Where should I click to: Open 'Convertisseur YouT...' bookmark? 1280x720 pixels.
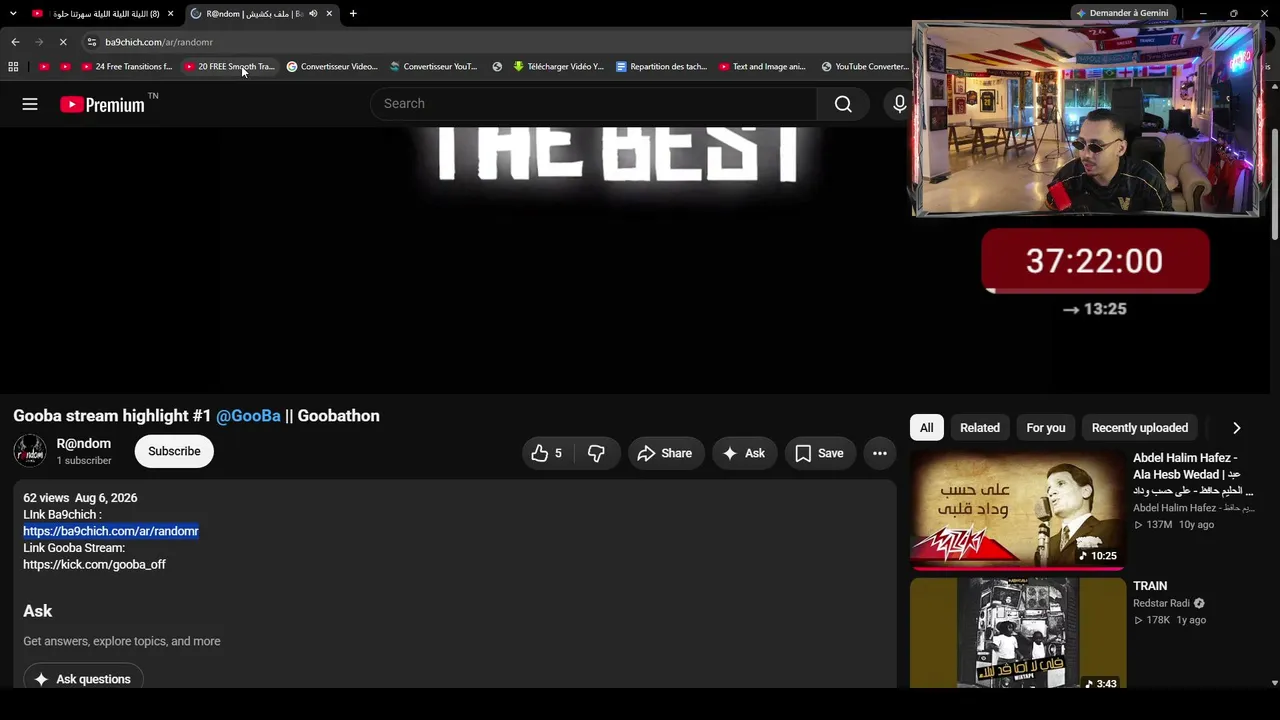[x=434, y=67]
